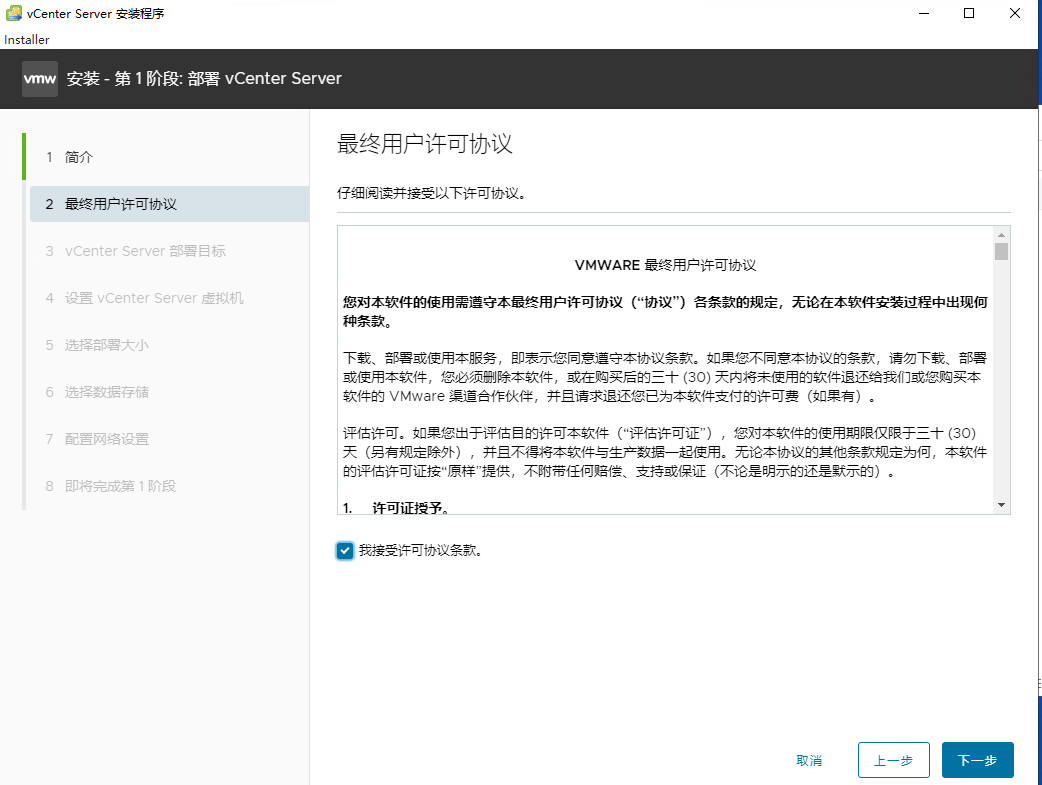The image size is (1042, 785).
Task: Select step 8 即将完成第 1 阶段
Action: 169,487
